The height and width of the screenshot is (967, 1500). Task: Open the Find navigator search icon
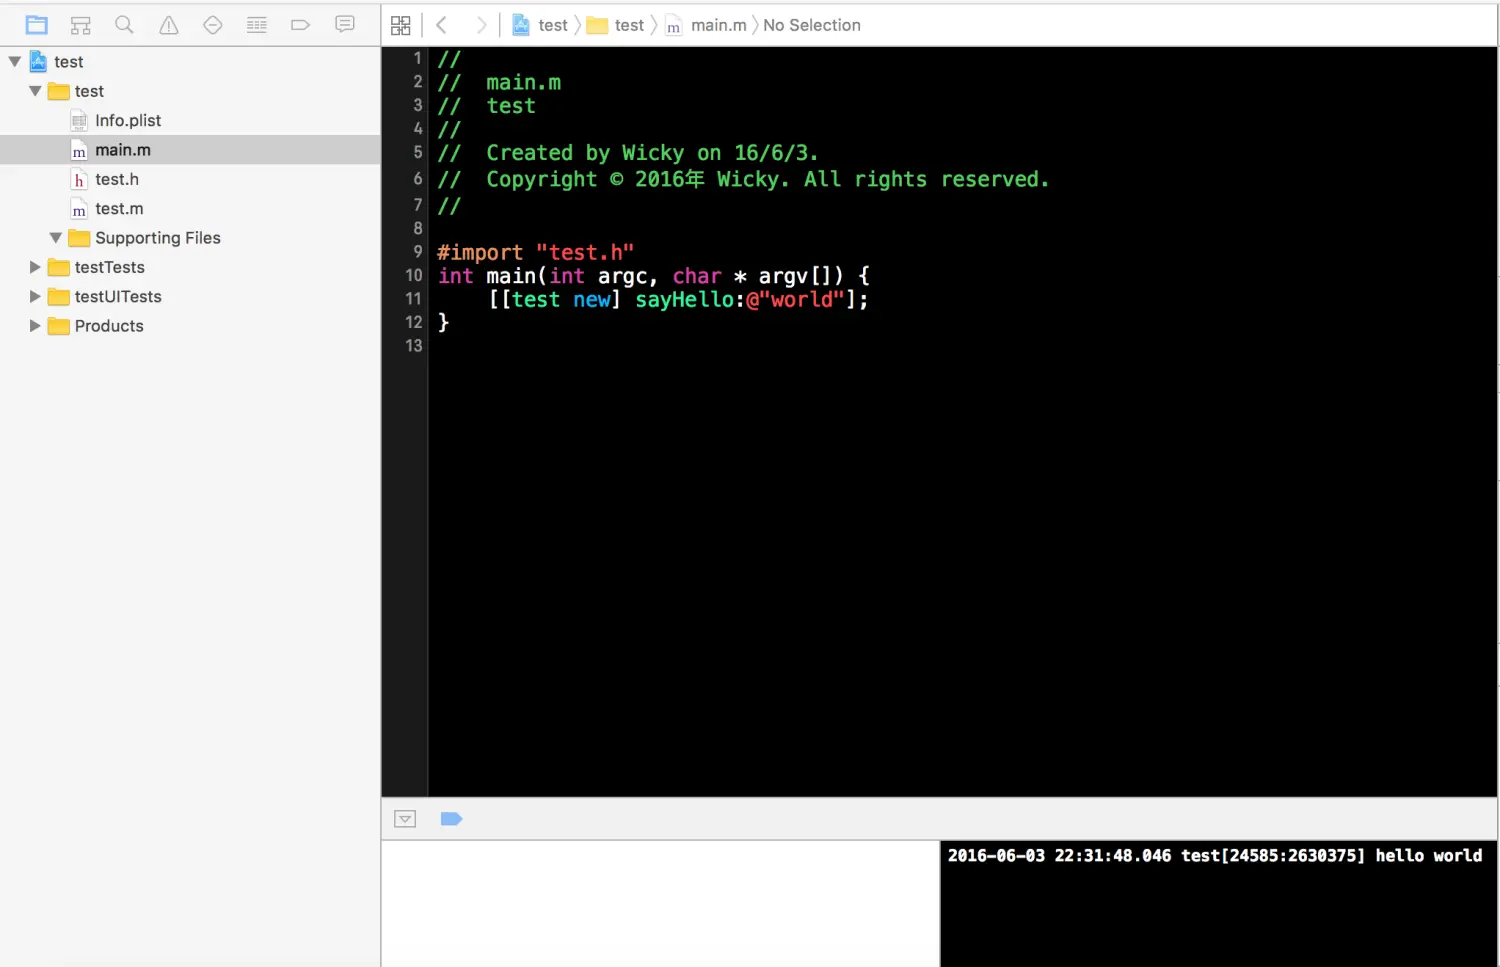tap(124, 25)
